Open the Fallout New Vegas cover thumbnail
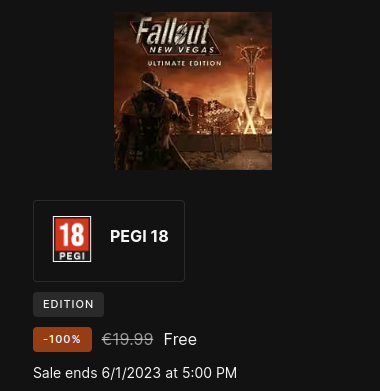This screenshot has width=380, height=391. pyautogui.click(x=193, y=91)
